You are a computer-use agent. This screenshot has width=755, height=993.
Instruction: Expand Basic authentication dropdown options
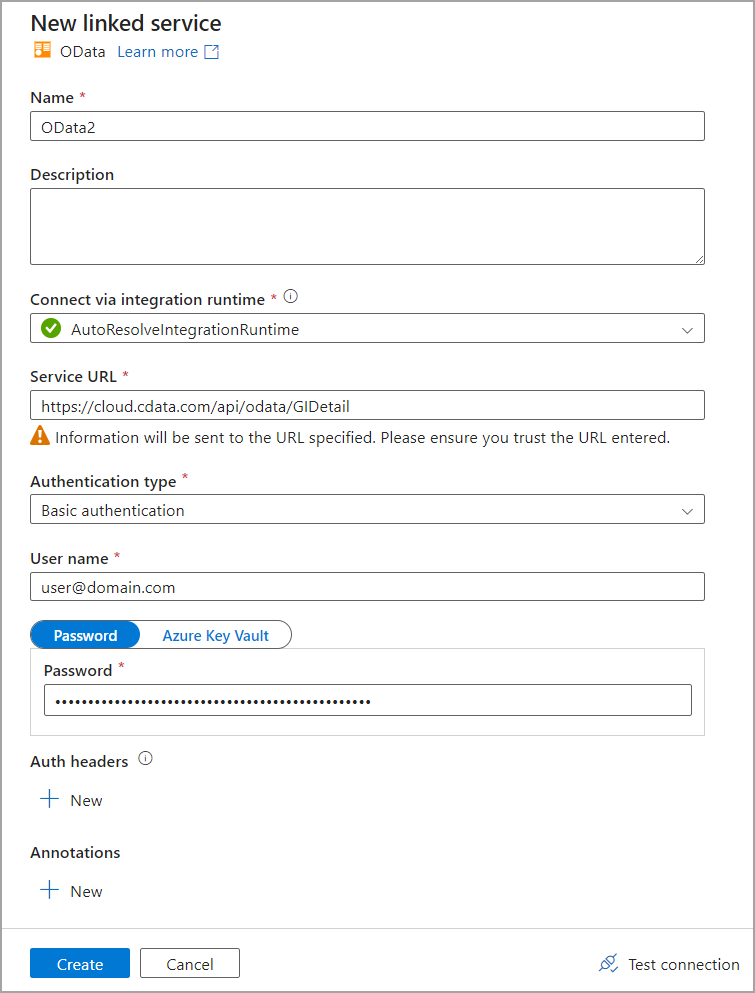click(x=688, y=509)
